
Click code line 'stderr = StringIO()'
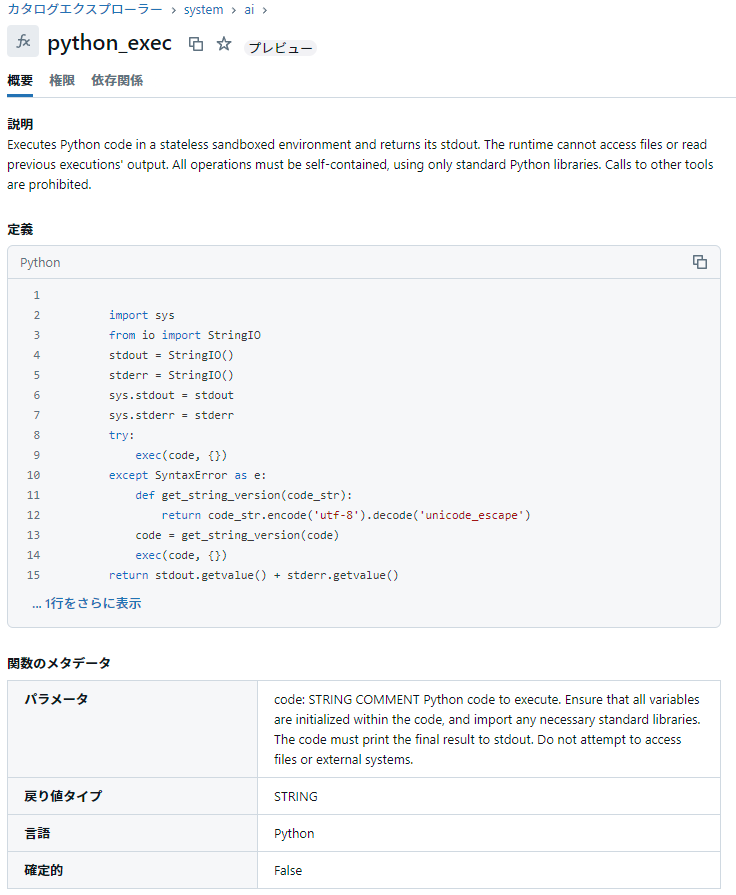pos(171,375)
